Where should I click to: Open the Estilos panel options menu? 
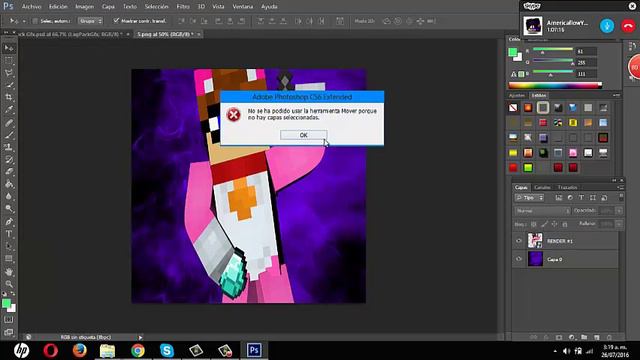pyautogui.click(x=616, y=95)
